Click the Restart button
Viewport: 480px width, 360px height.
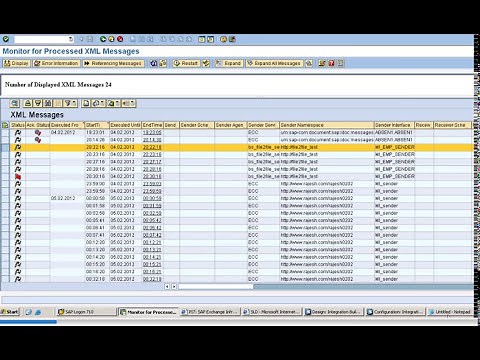[186, 63]
